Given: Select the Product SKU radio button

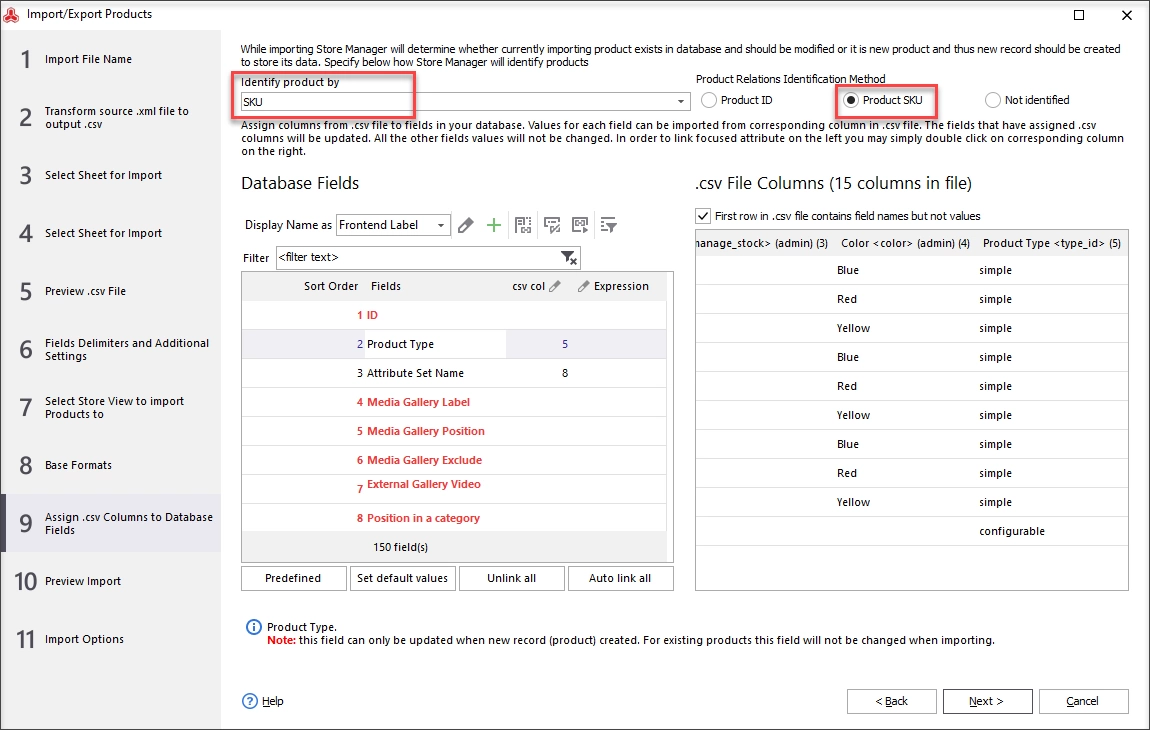Looking at the screenshot, I should coord(851,100).
